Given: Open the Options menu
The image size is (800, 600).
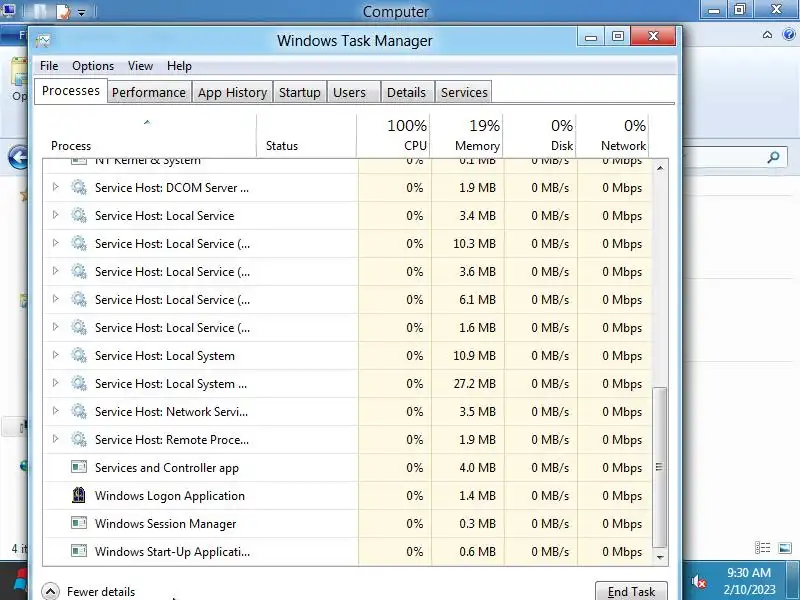Looking at the screenshot, I should point(93,66).
